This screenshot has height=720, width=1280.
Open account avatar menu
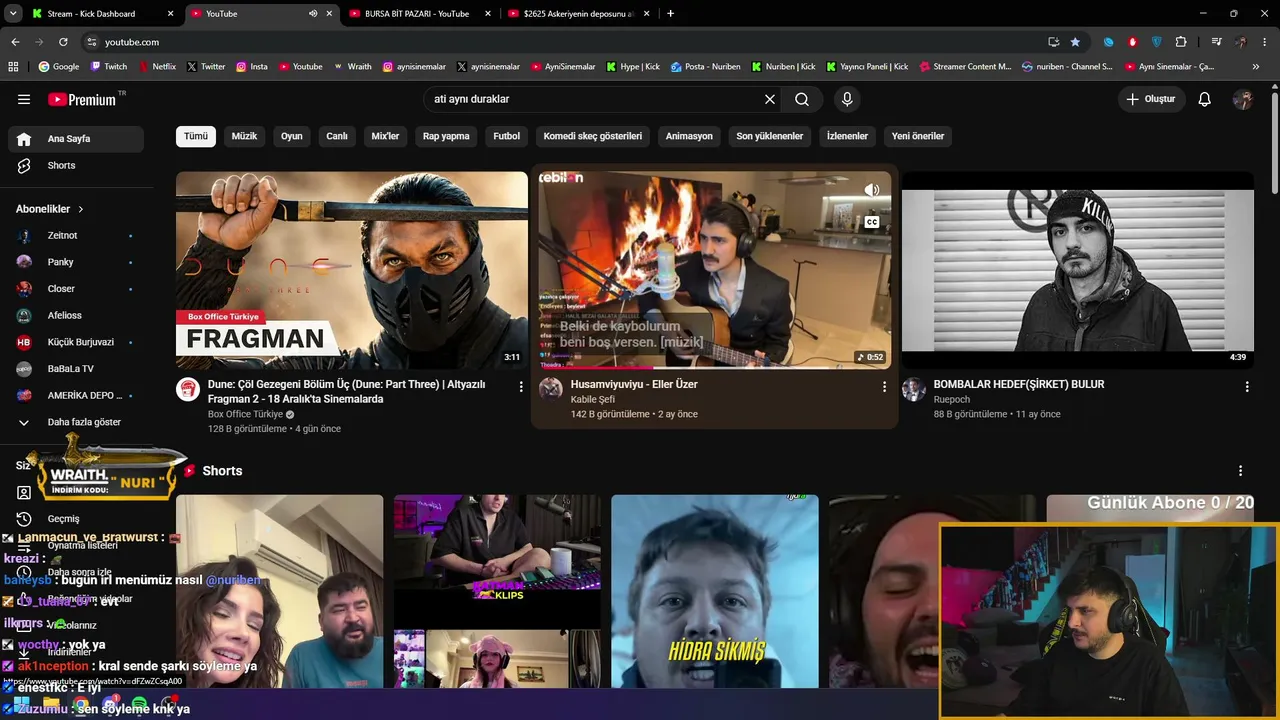[x=1243, y=99]
